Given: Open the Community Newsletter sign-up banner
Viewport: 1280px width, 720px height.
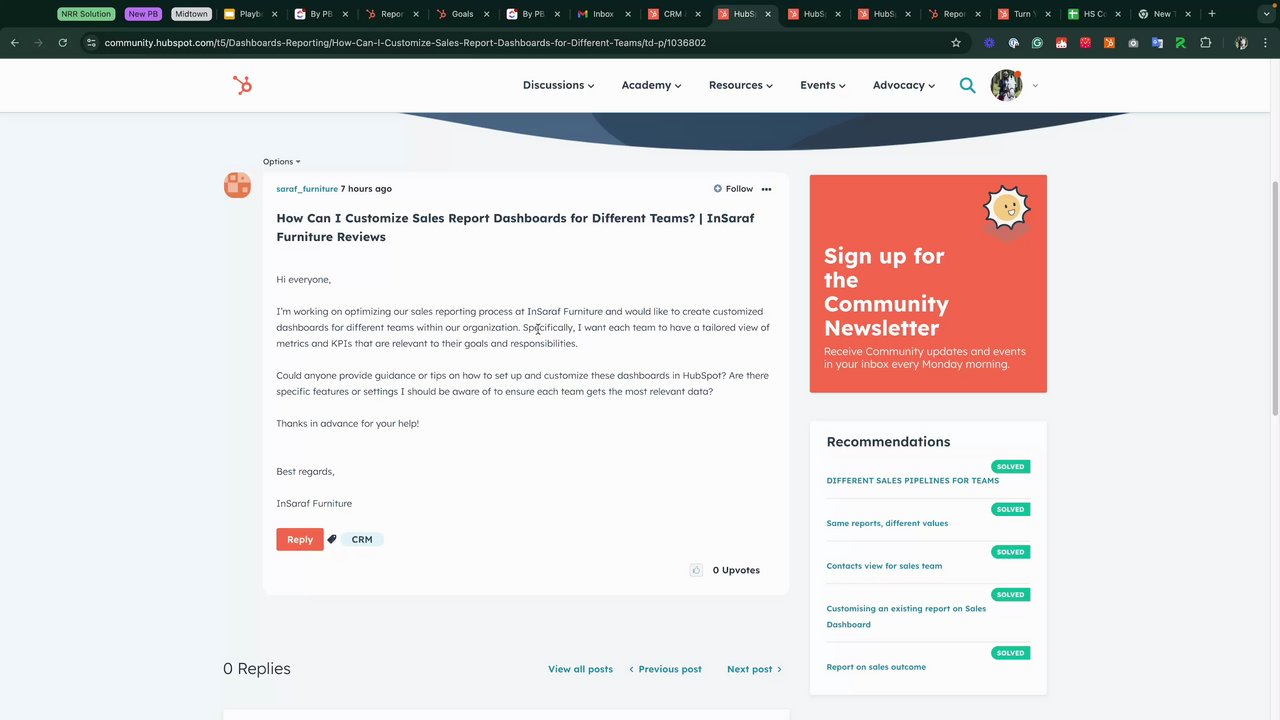Looking at the screenshot, I should pos(928,284).
